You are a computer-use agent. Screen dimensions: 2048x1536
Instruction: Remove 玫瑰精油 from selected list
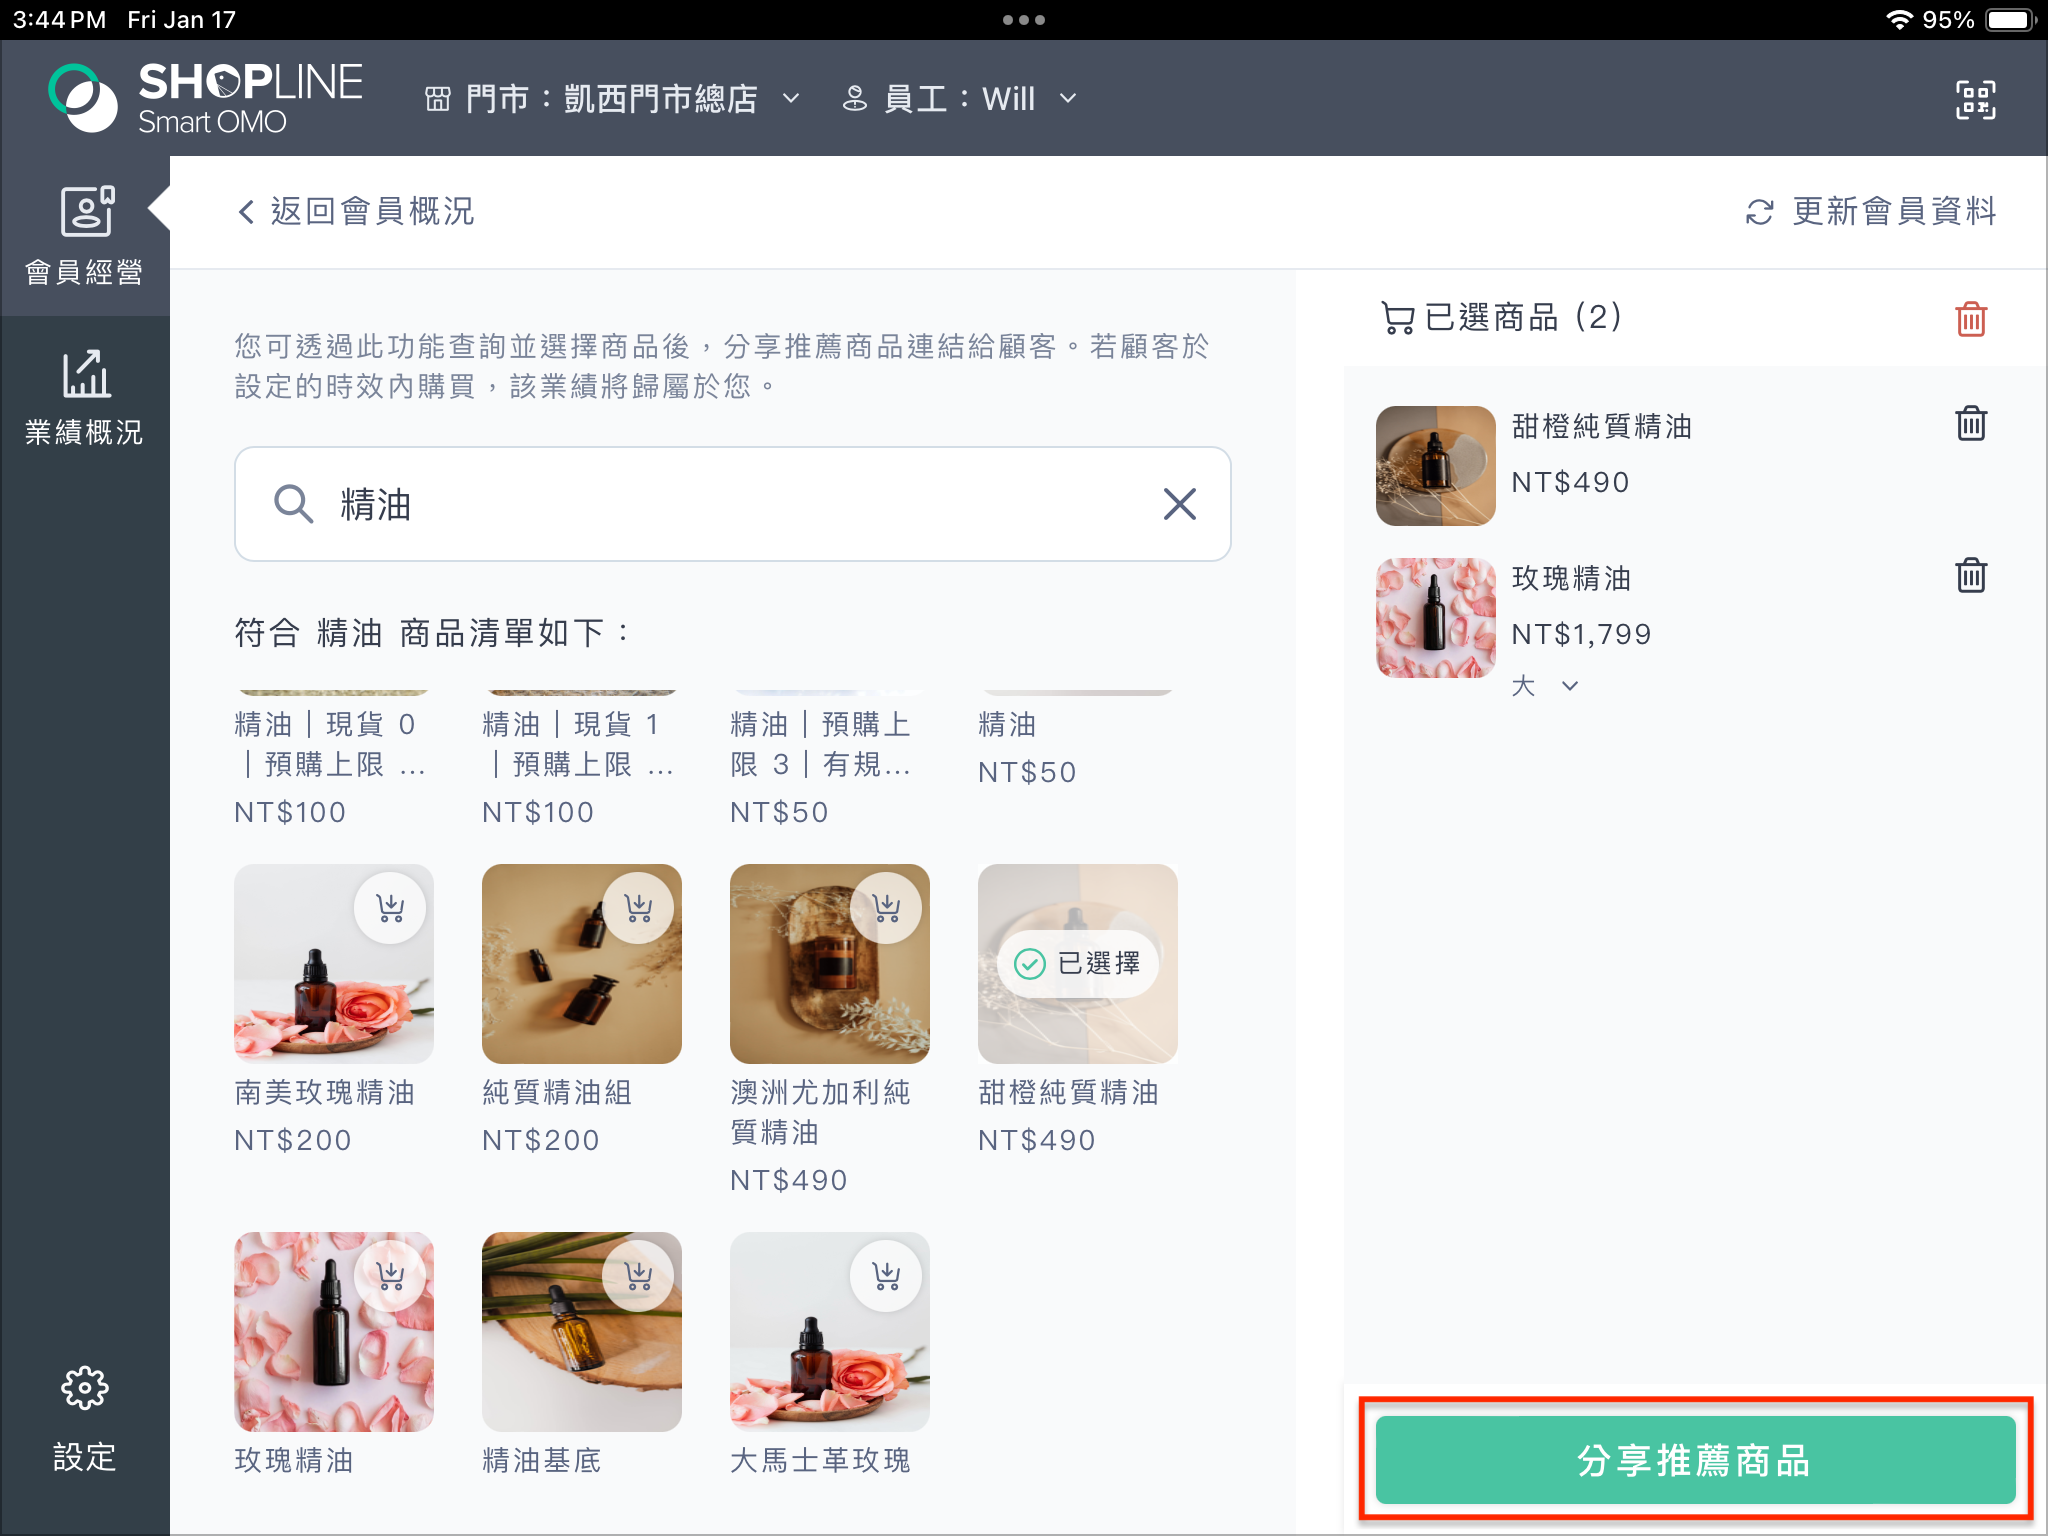click(x=1971, y=575)
